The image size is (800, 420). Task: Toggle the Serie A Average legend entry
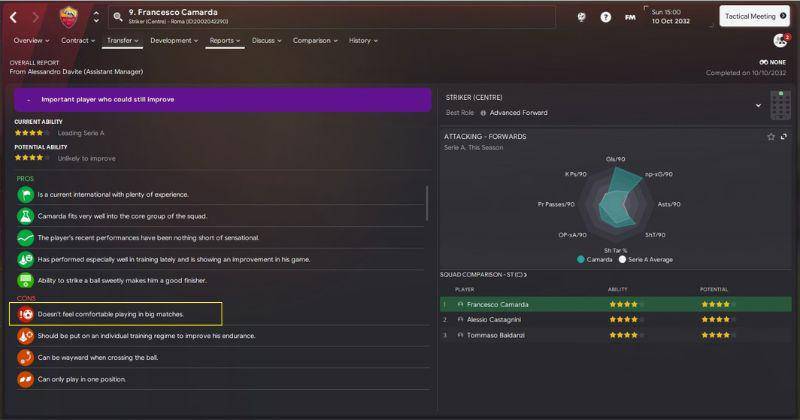point(646,259)
